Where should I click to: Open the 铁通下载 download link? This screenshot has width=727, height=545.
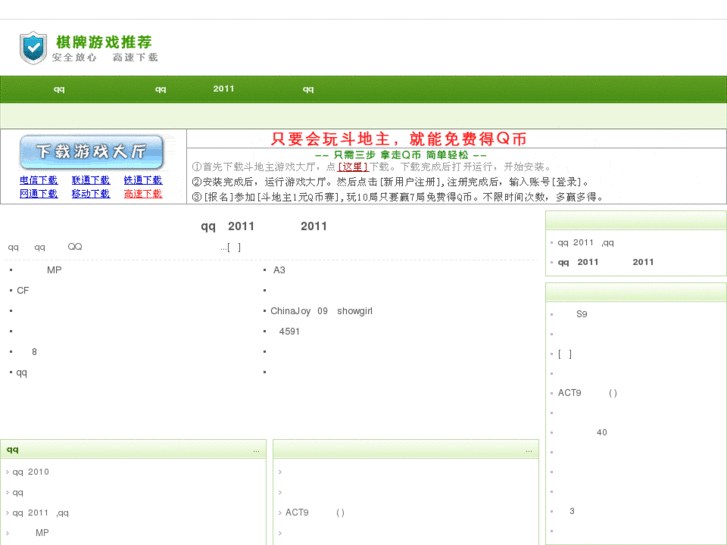pyautogui.click(x=143, y=180)
